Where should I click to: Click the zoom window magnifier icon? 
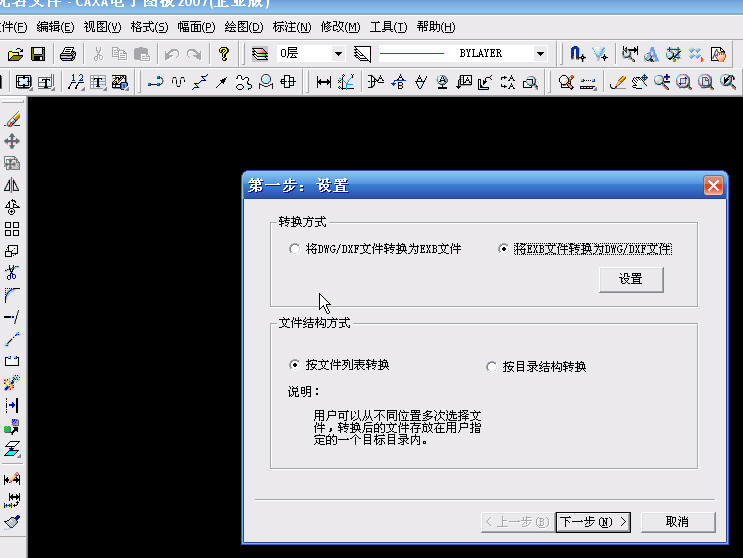[x=684, y=82]
